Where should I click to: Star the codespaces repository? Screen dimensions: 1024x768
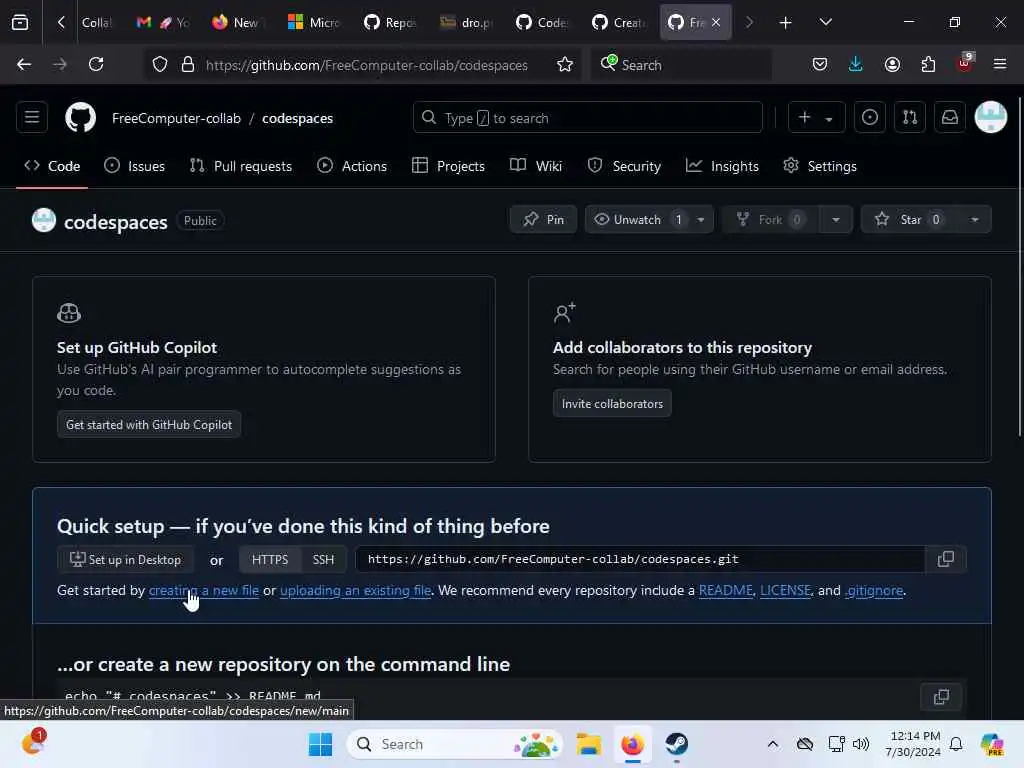910,219
